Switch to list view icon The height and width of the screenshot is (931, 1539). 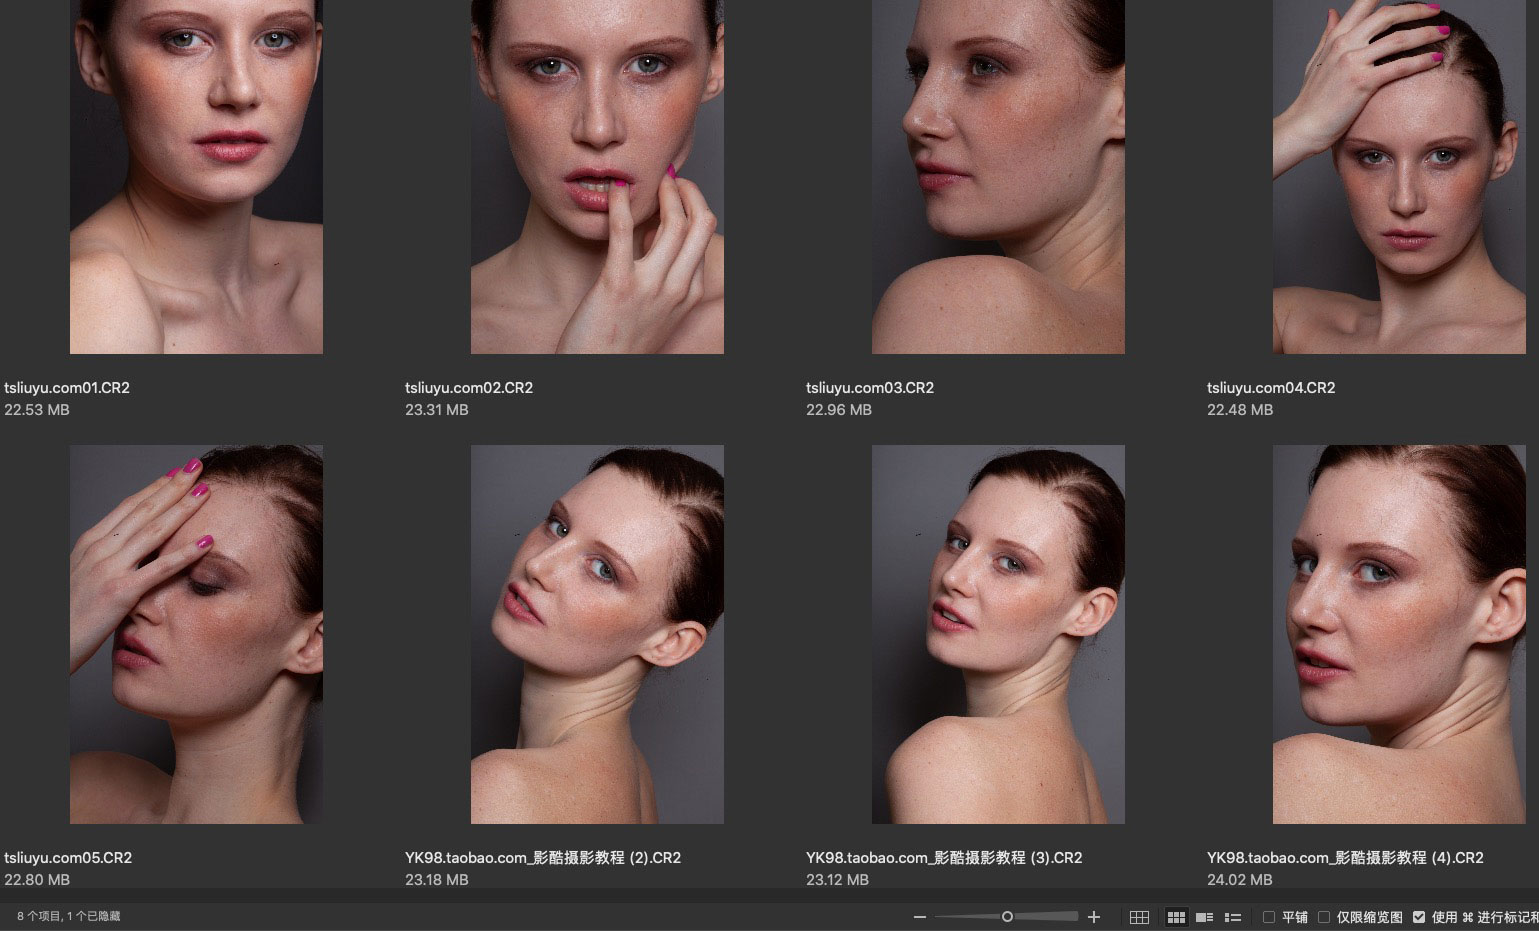1233,917
